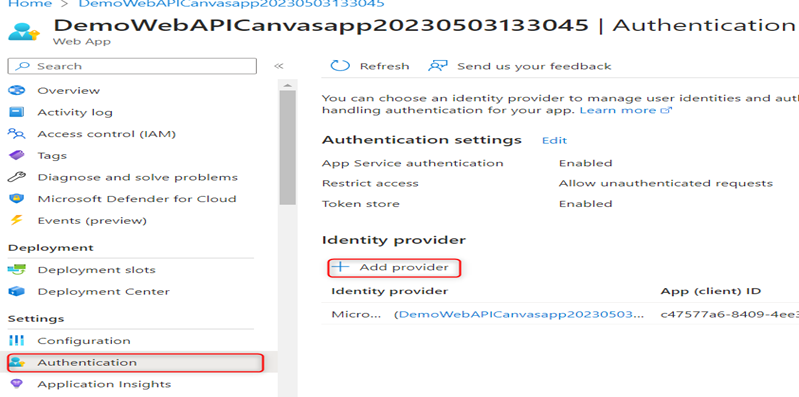The image size is (799, 397).
Task: Click the Microsoft Defender for Cloud shield icon
Action: pyautogui.click(x=17, y=199)
